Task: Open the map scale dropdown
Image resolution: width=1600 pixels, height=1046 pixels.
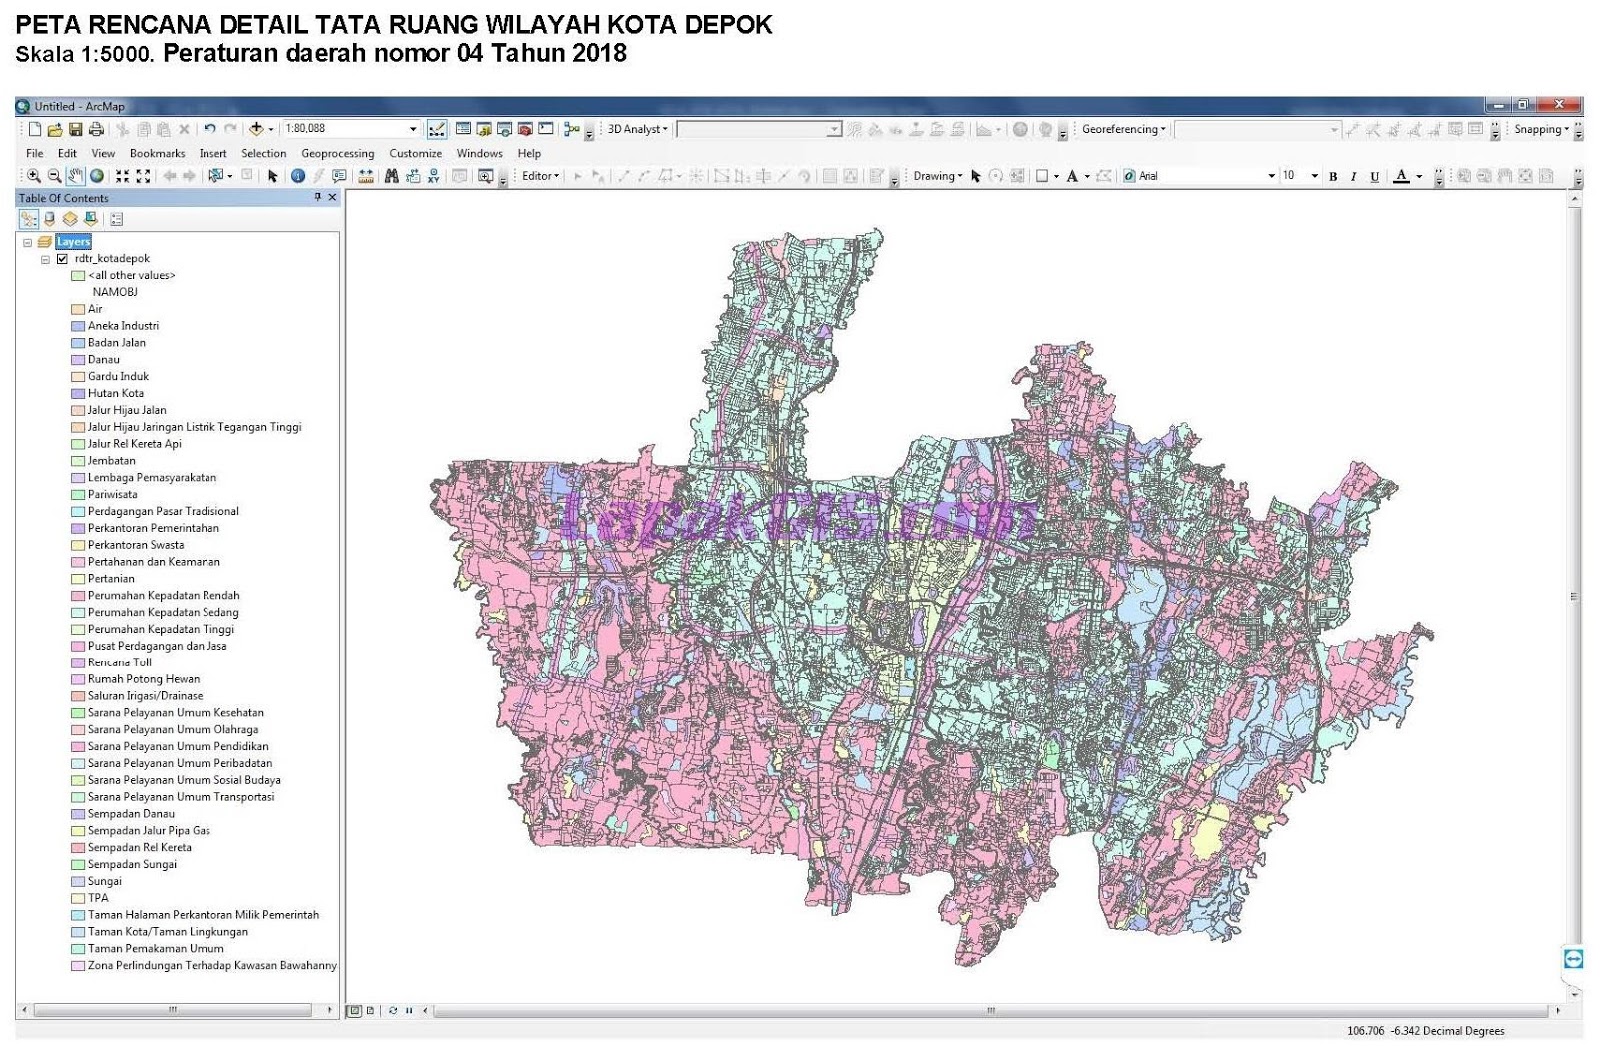Action: (413, 128)
